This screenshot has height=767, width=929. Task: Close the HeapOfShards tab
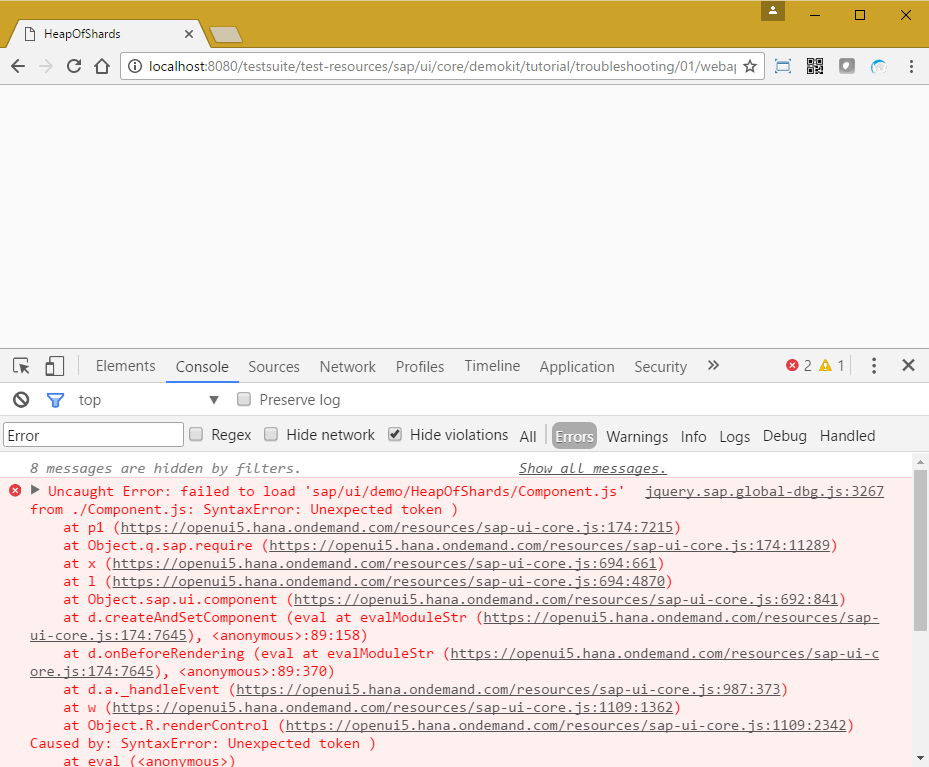[188, 34]
